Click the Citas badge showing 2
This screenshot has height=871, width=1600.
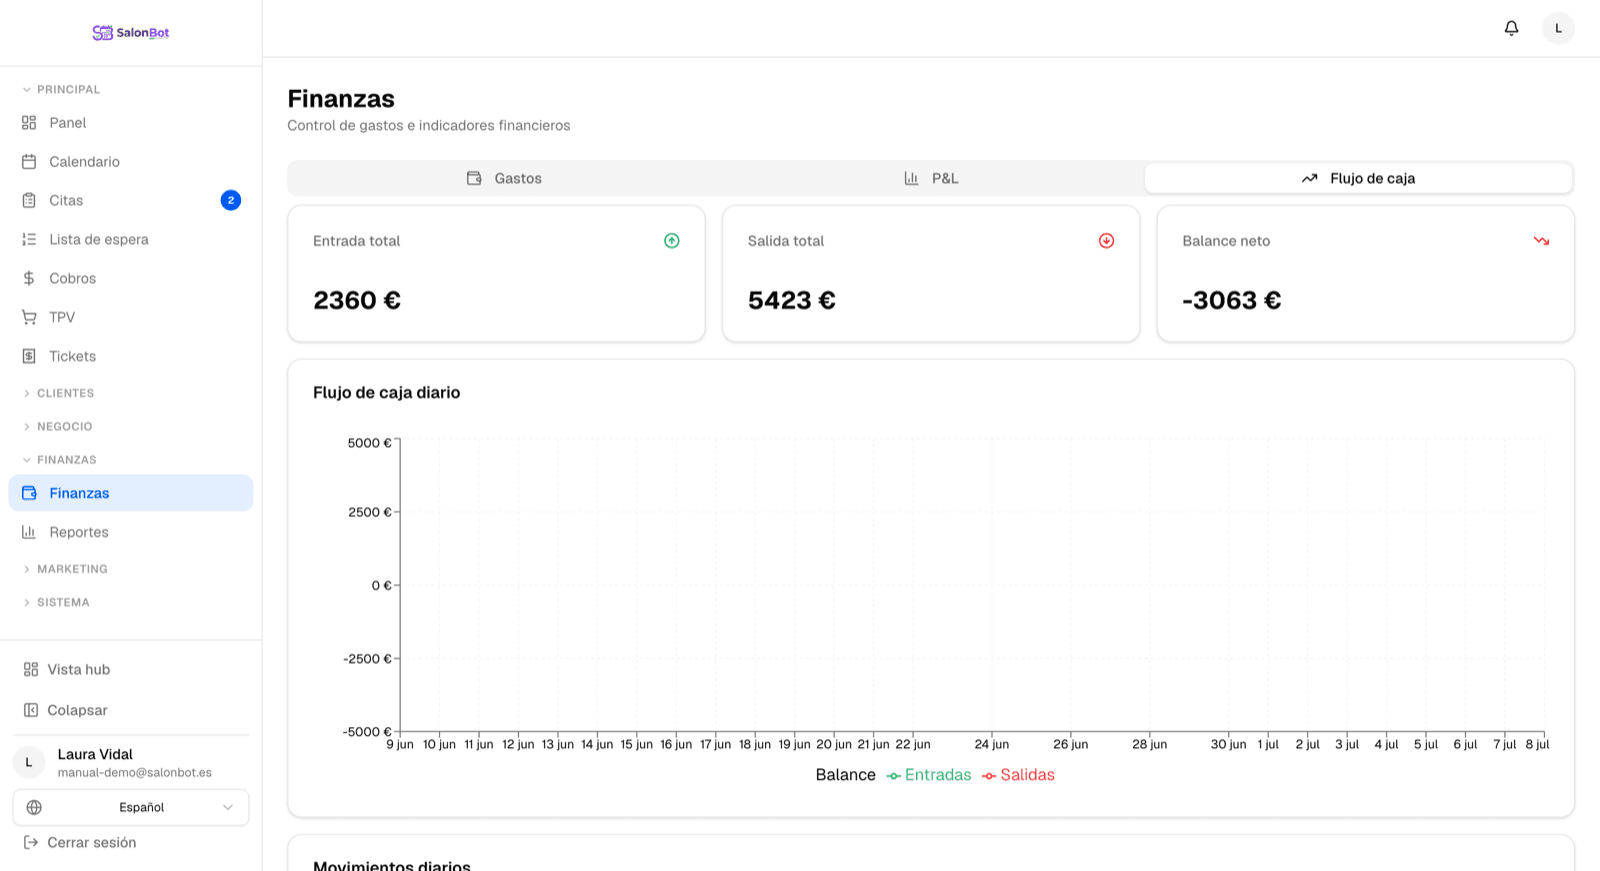click(231, 200)
